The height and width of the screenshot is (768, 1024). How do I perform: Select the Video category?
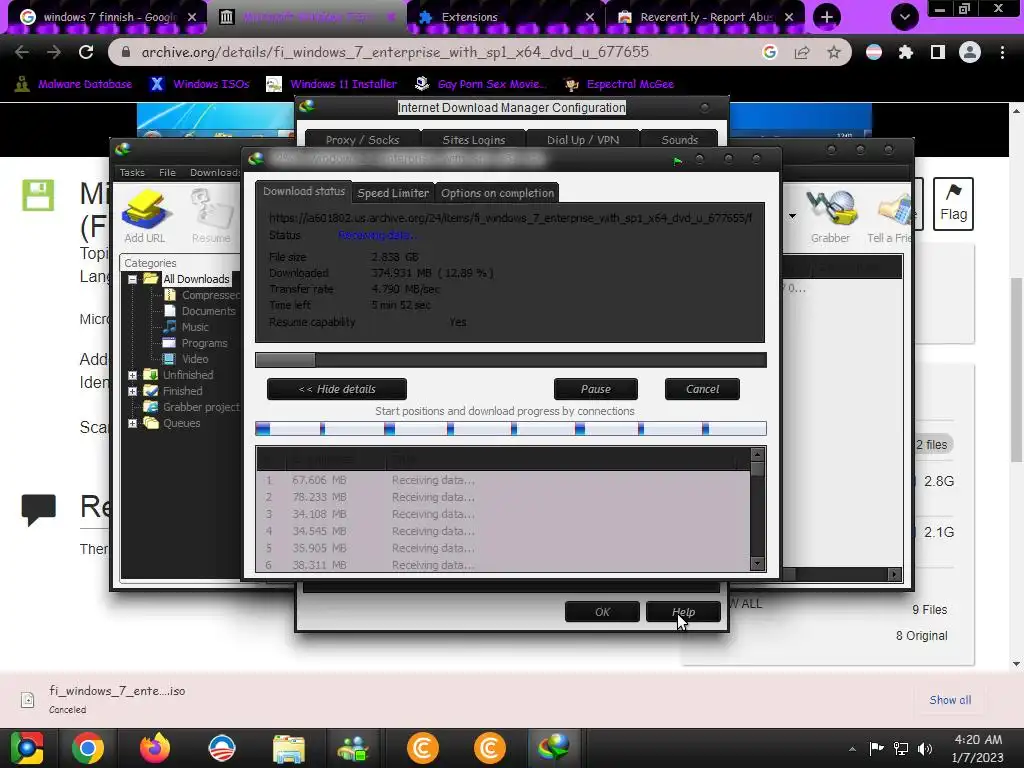tap(186, 359)
